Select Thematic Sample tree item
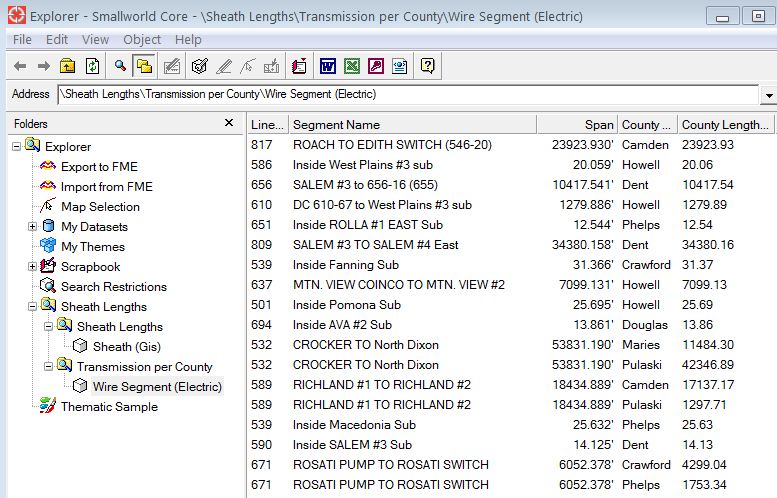Image resolution: width=777 pixels, height=498 pixels. (x=109, y=407)
